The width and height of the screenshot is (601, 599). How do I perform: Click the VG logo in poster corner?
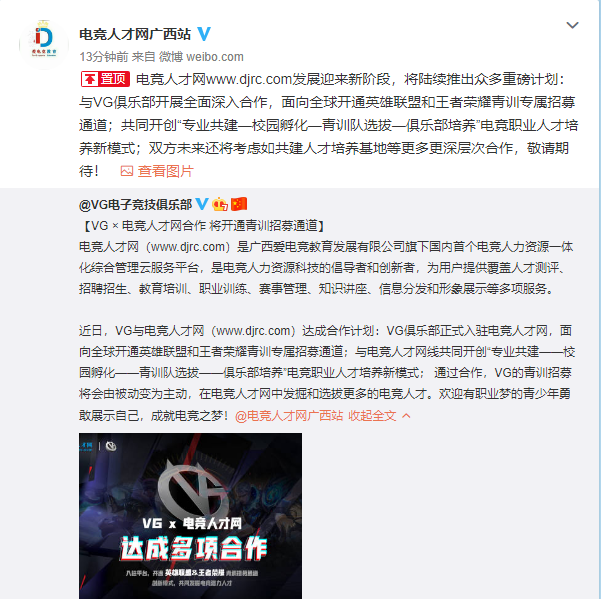(x=111, y=446)
